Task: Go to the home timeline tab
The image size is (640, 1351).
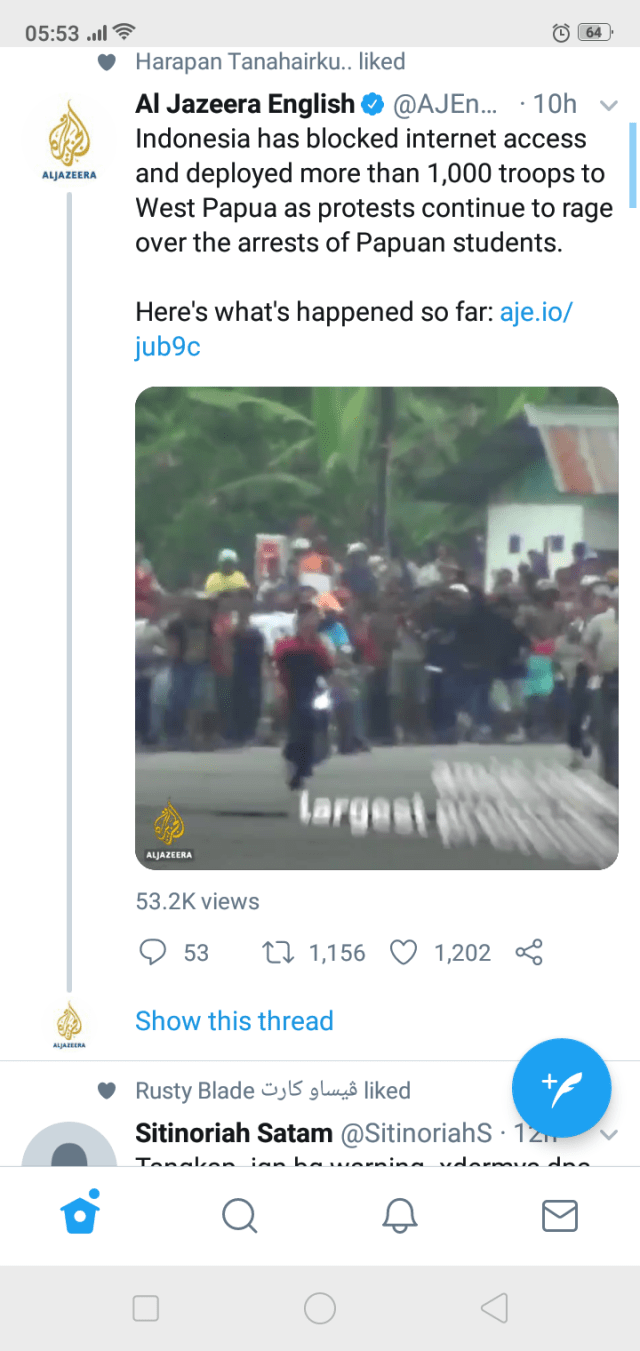Action: 80,1215
